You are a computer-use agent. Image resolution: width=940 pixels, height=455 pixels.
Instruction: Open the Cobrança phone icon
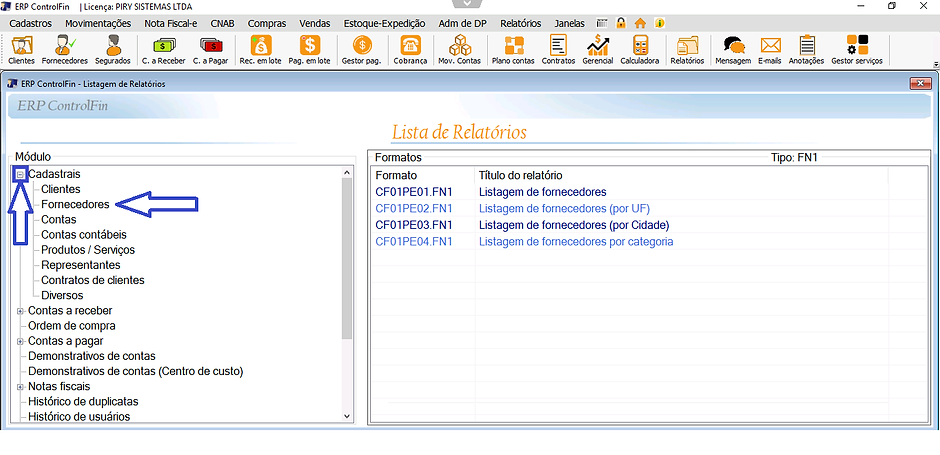[411, 50]
